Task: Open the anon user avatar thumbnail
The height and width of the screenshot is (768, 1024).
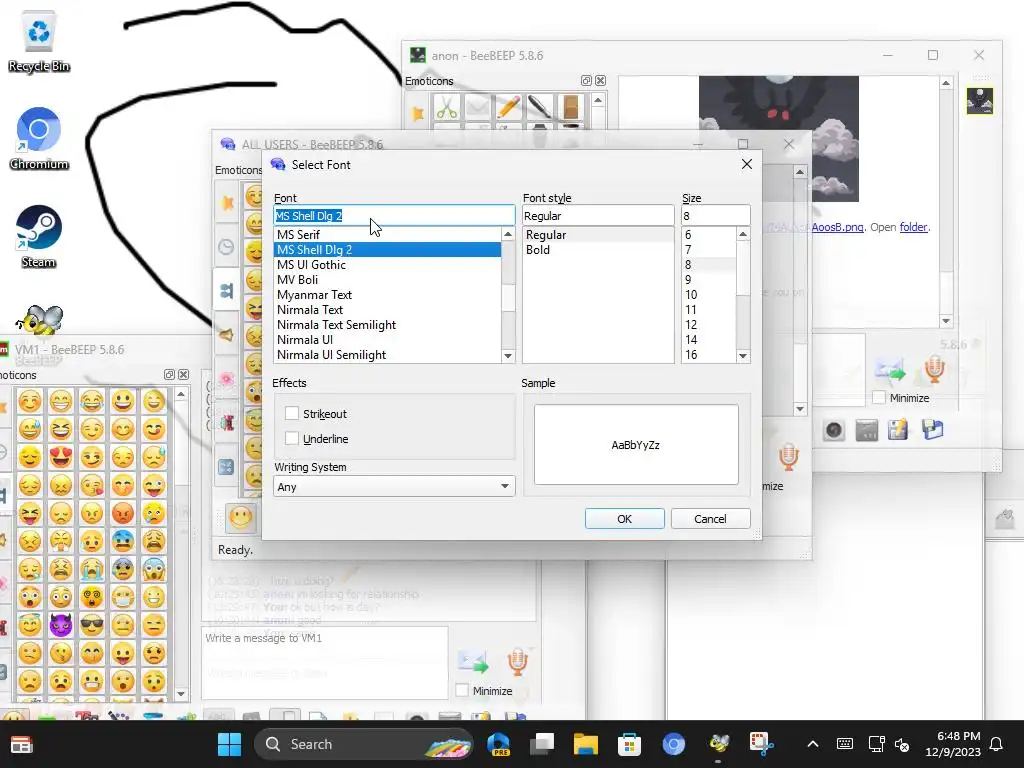Action: click(x=980, y=101)
